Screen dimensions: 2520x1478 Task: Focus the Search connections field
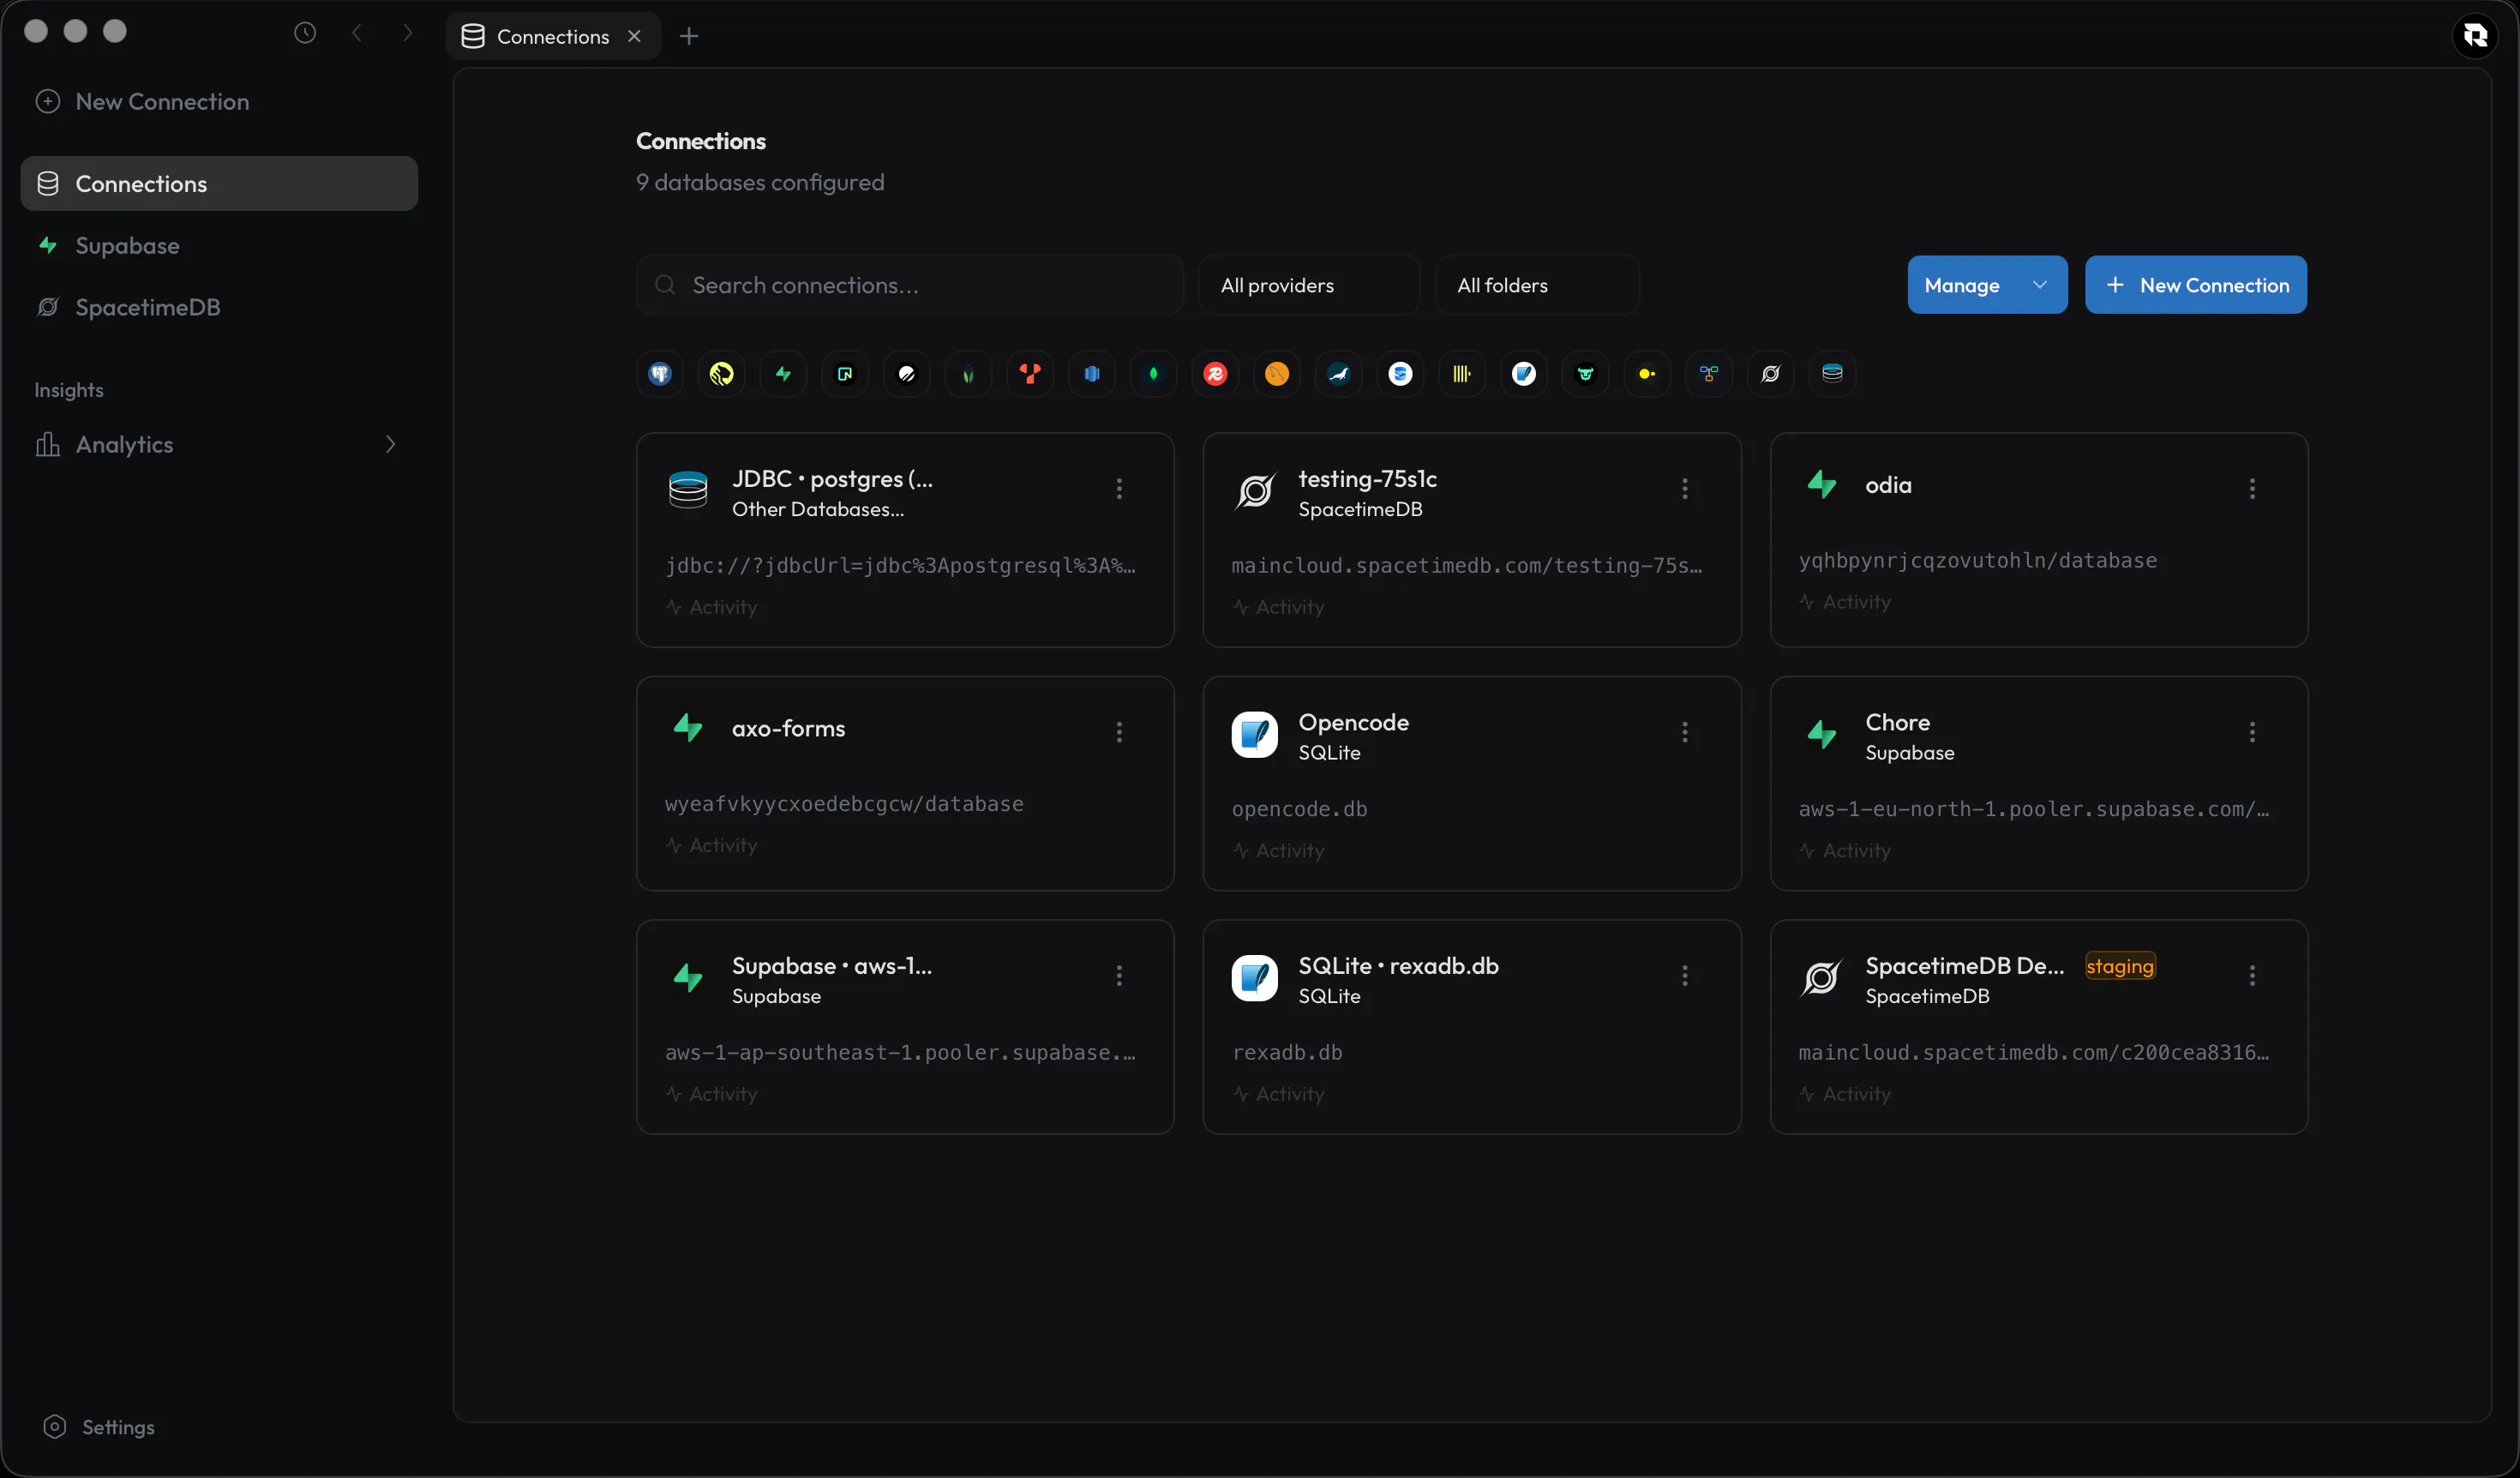(x=910, y=285)
